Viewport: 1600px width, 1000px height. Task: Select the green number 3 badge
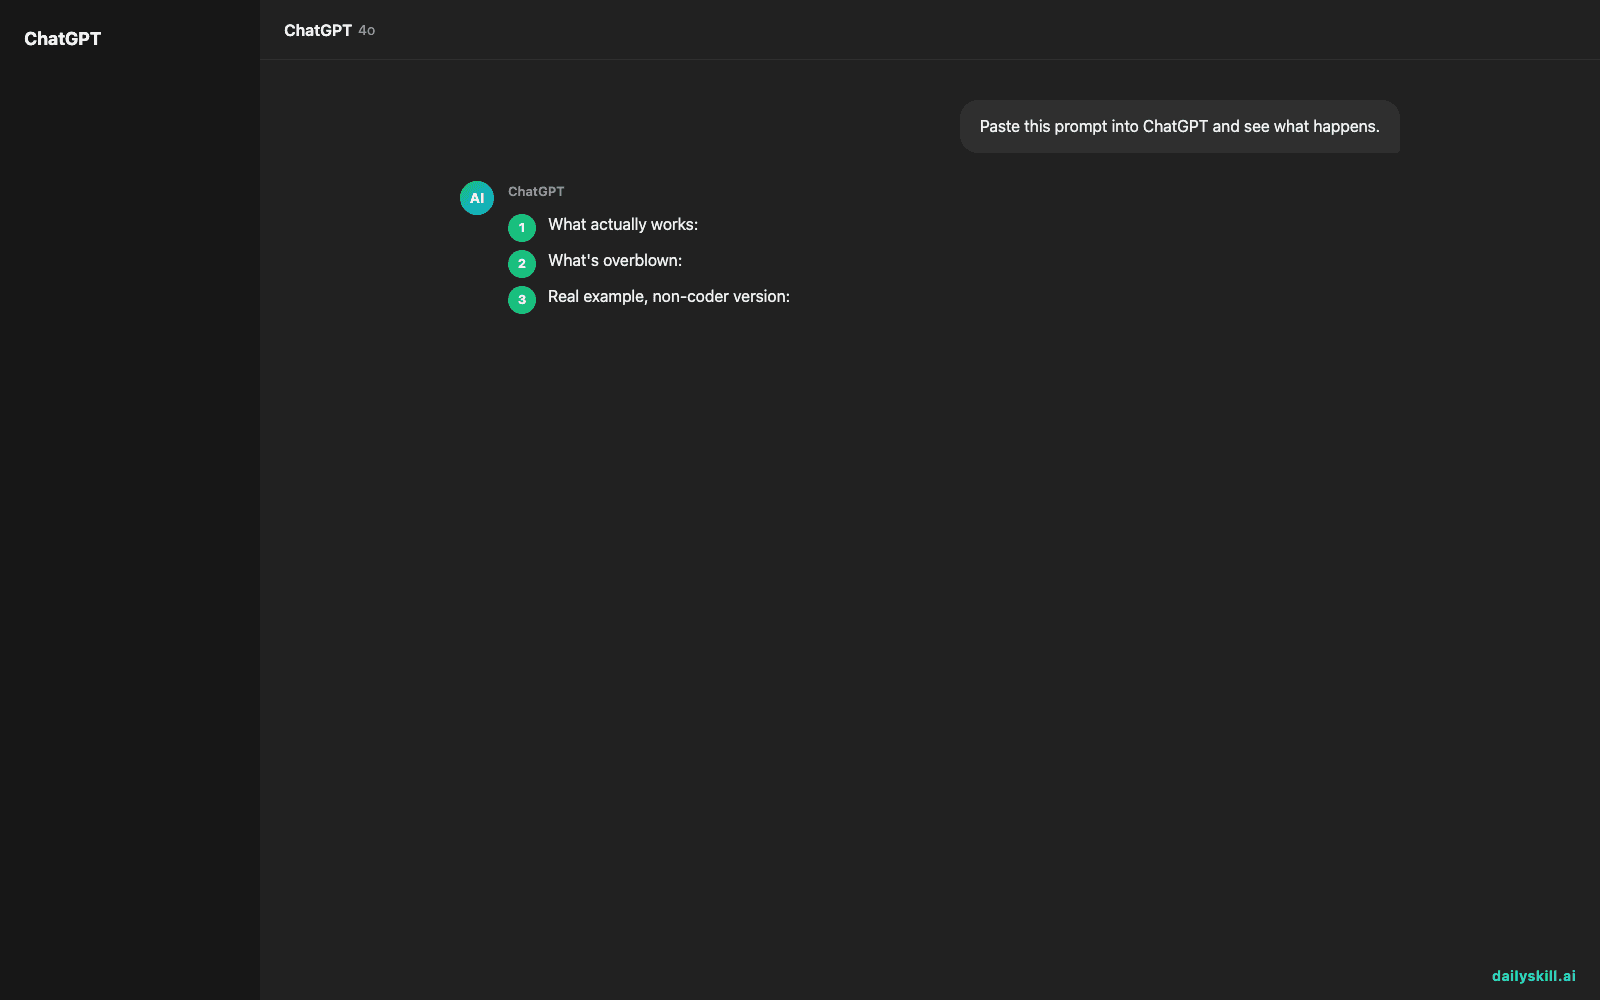522,300
